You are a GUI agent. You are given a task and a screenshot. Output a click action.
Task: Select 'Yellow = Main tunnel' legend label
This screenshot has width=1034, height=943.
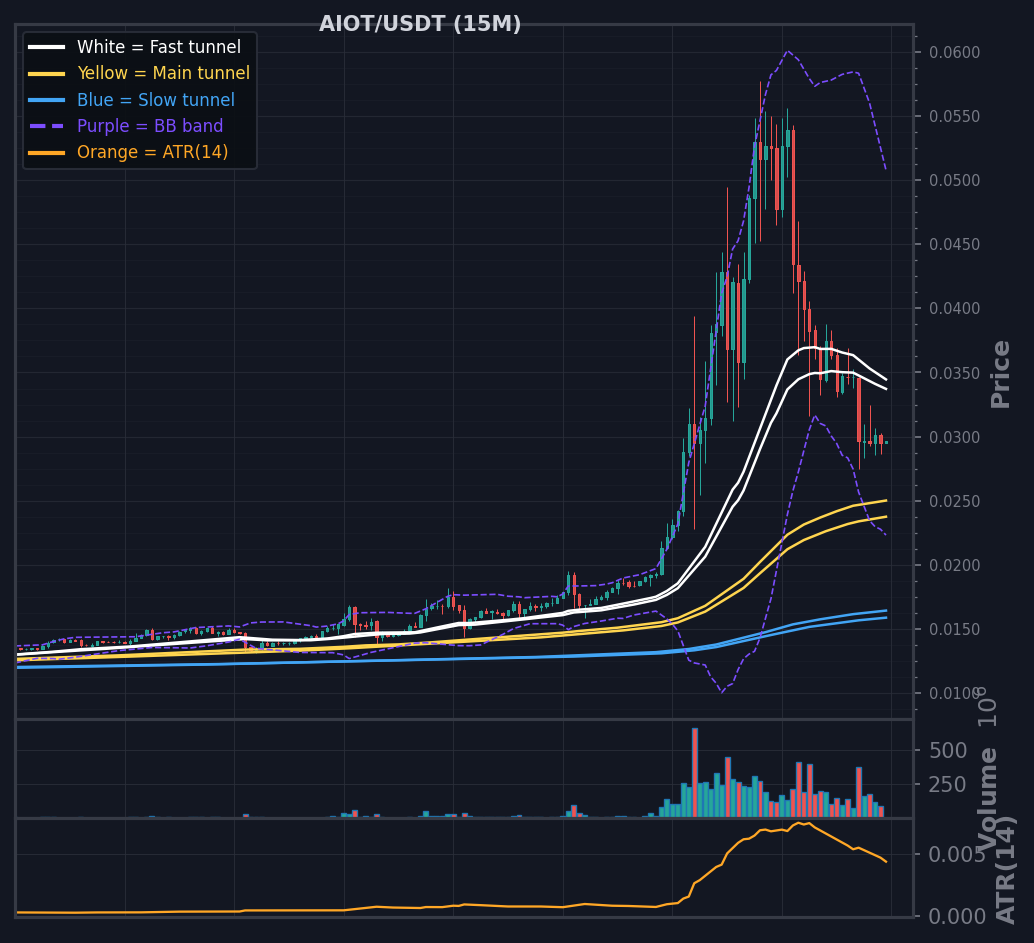pos(164,73)
